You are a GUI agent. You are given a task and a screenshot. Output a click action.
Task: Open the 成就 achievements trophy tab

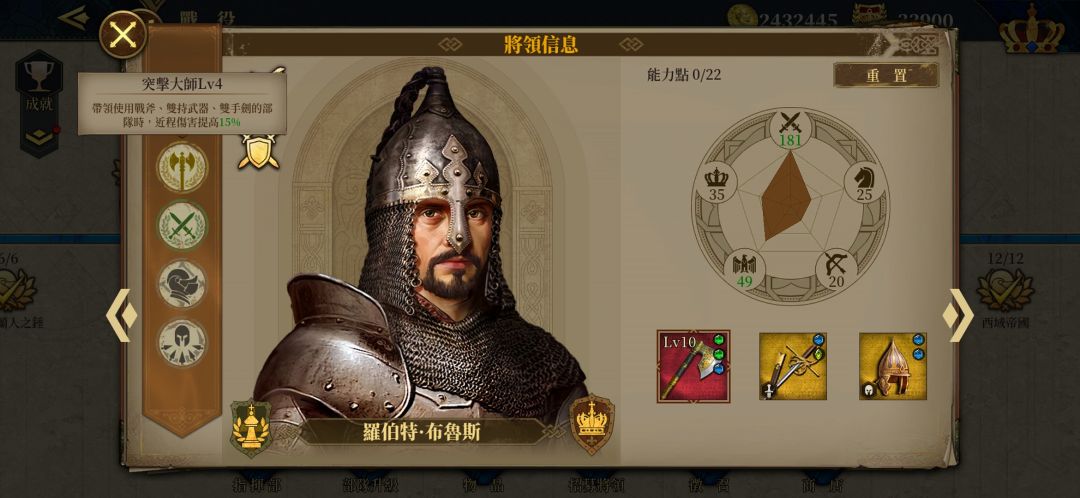click(x=39, y=103)
